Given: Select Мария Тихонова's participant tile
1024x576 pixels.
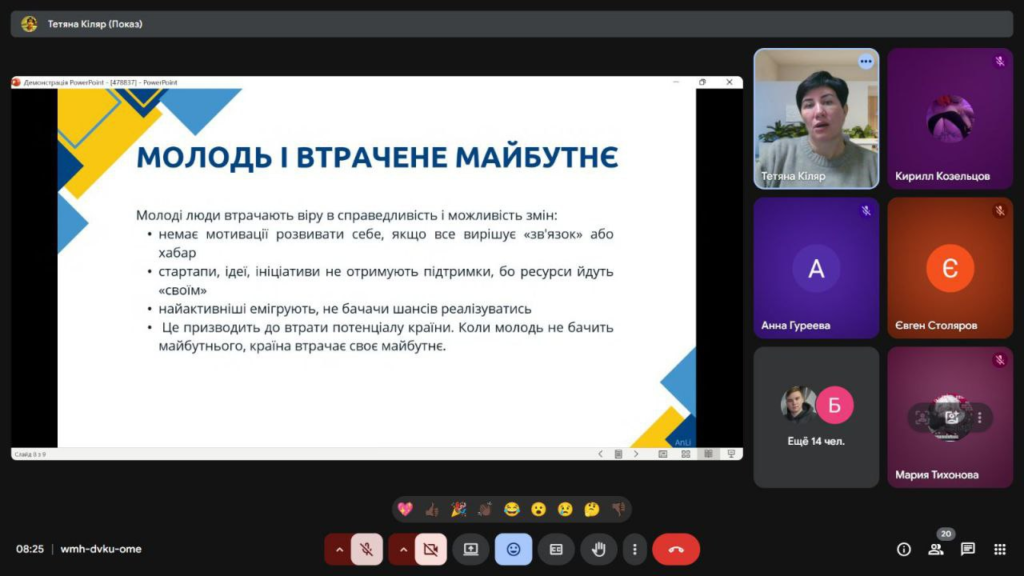Looking at the screenshot, I should pyautogui.click(x=950, y=417).
